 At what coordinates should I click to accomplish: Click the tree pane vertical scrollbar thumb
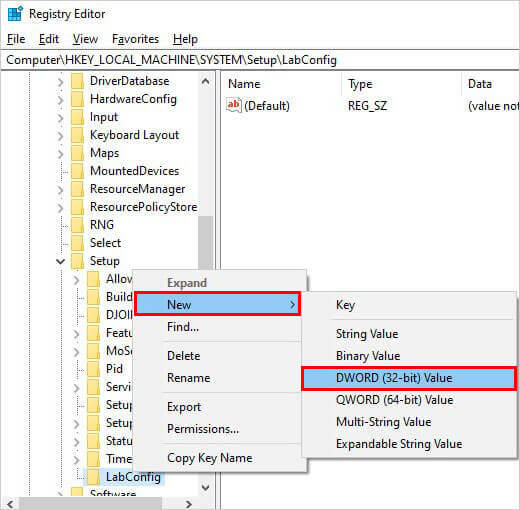pos(205,243)
